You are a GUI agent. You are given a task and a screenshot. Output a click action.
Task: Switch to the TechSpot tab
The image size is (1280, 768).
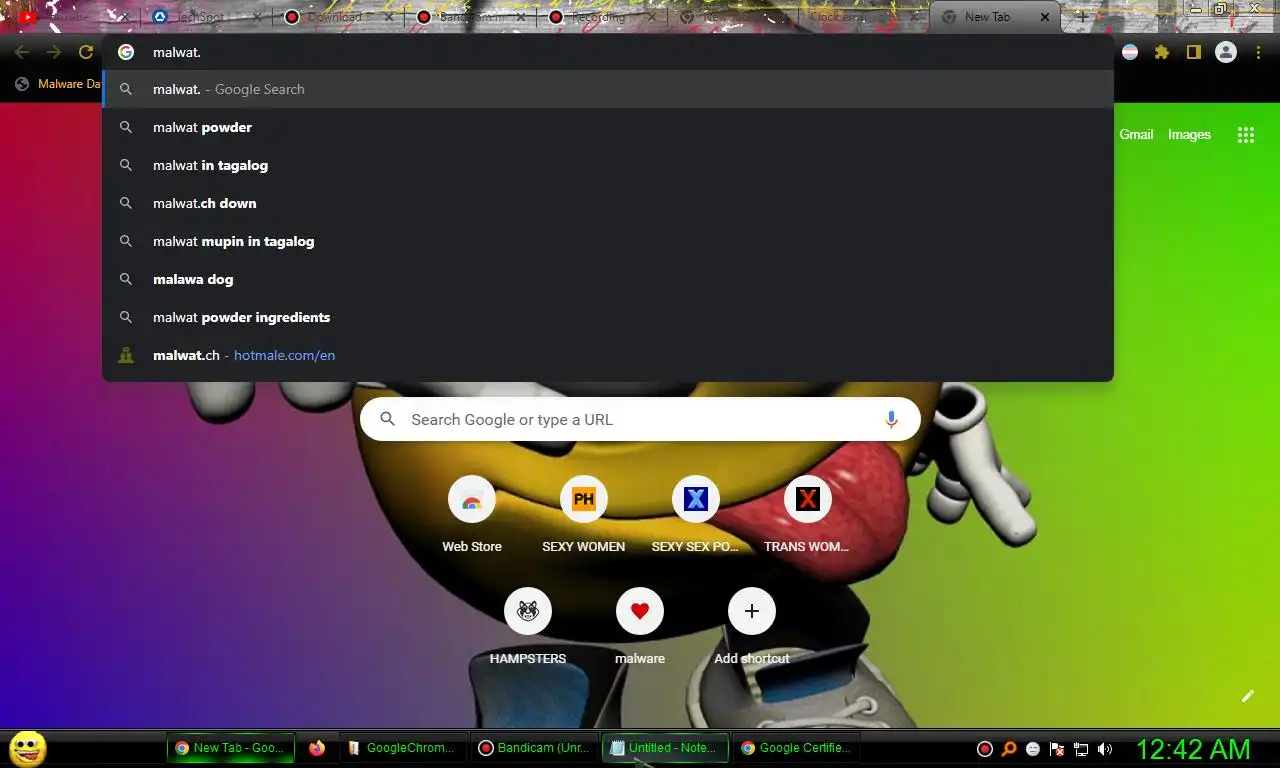(205, 17)
